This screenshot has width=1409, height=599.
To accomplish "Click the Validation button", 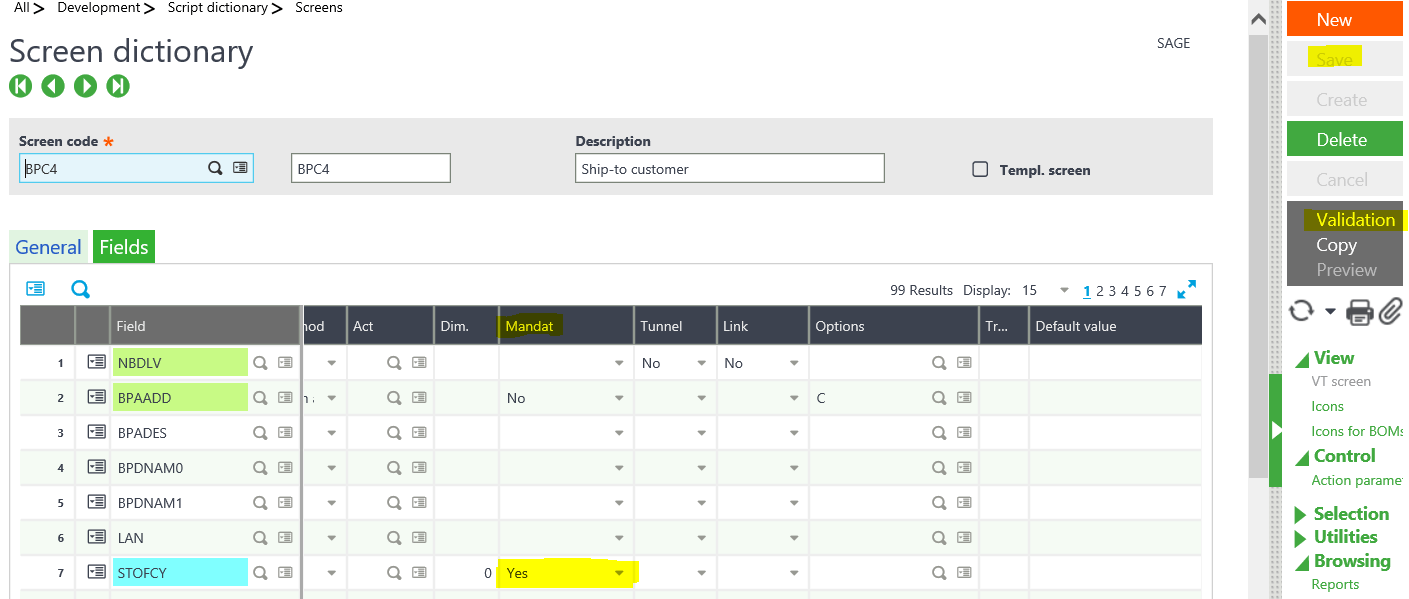I will (x=1355, y=219).
